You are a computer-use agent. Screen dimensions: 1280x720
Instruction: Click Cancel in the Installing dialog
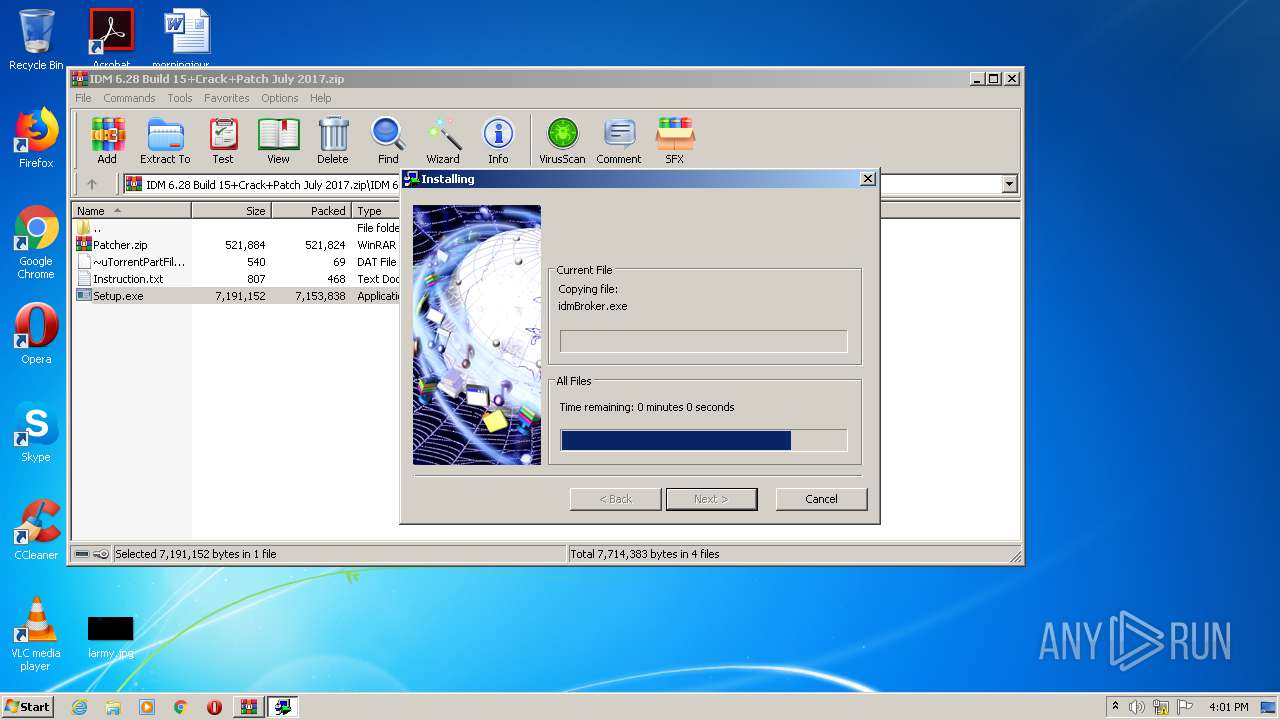tap(821, 499)
